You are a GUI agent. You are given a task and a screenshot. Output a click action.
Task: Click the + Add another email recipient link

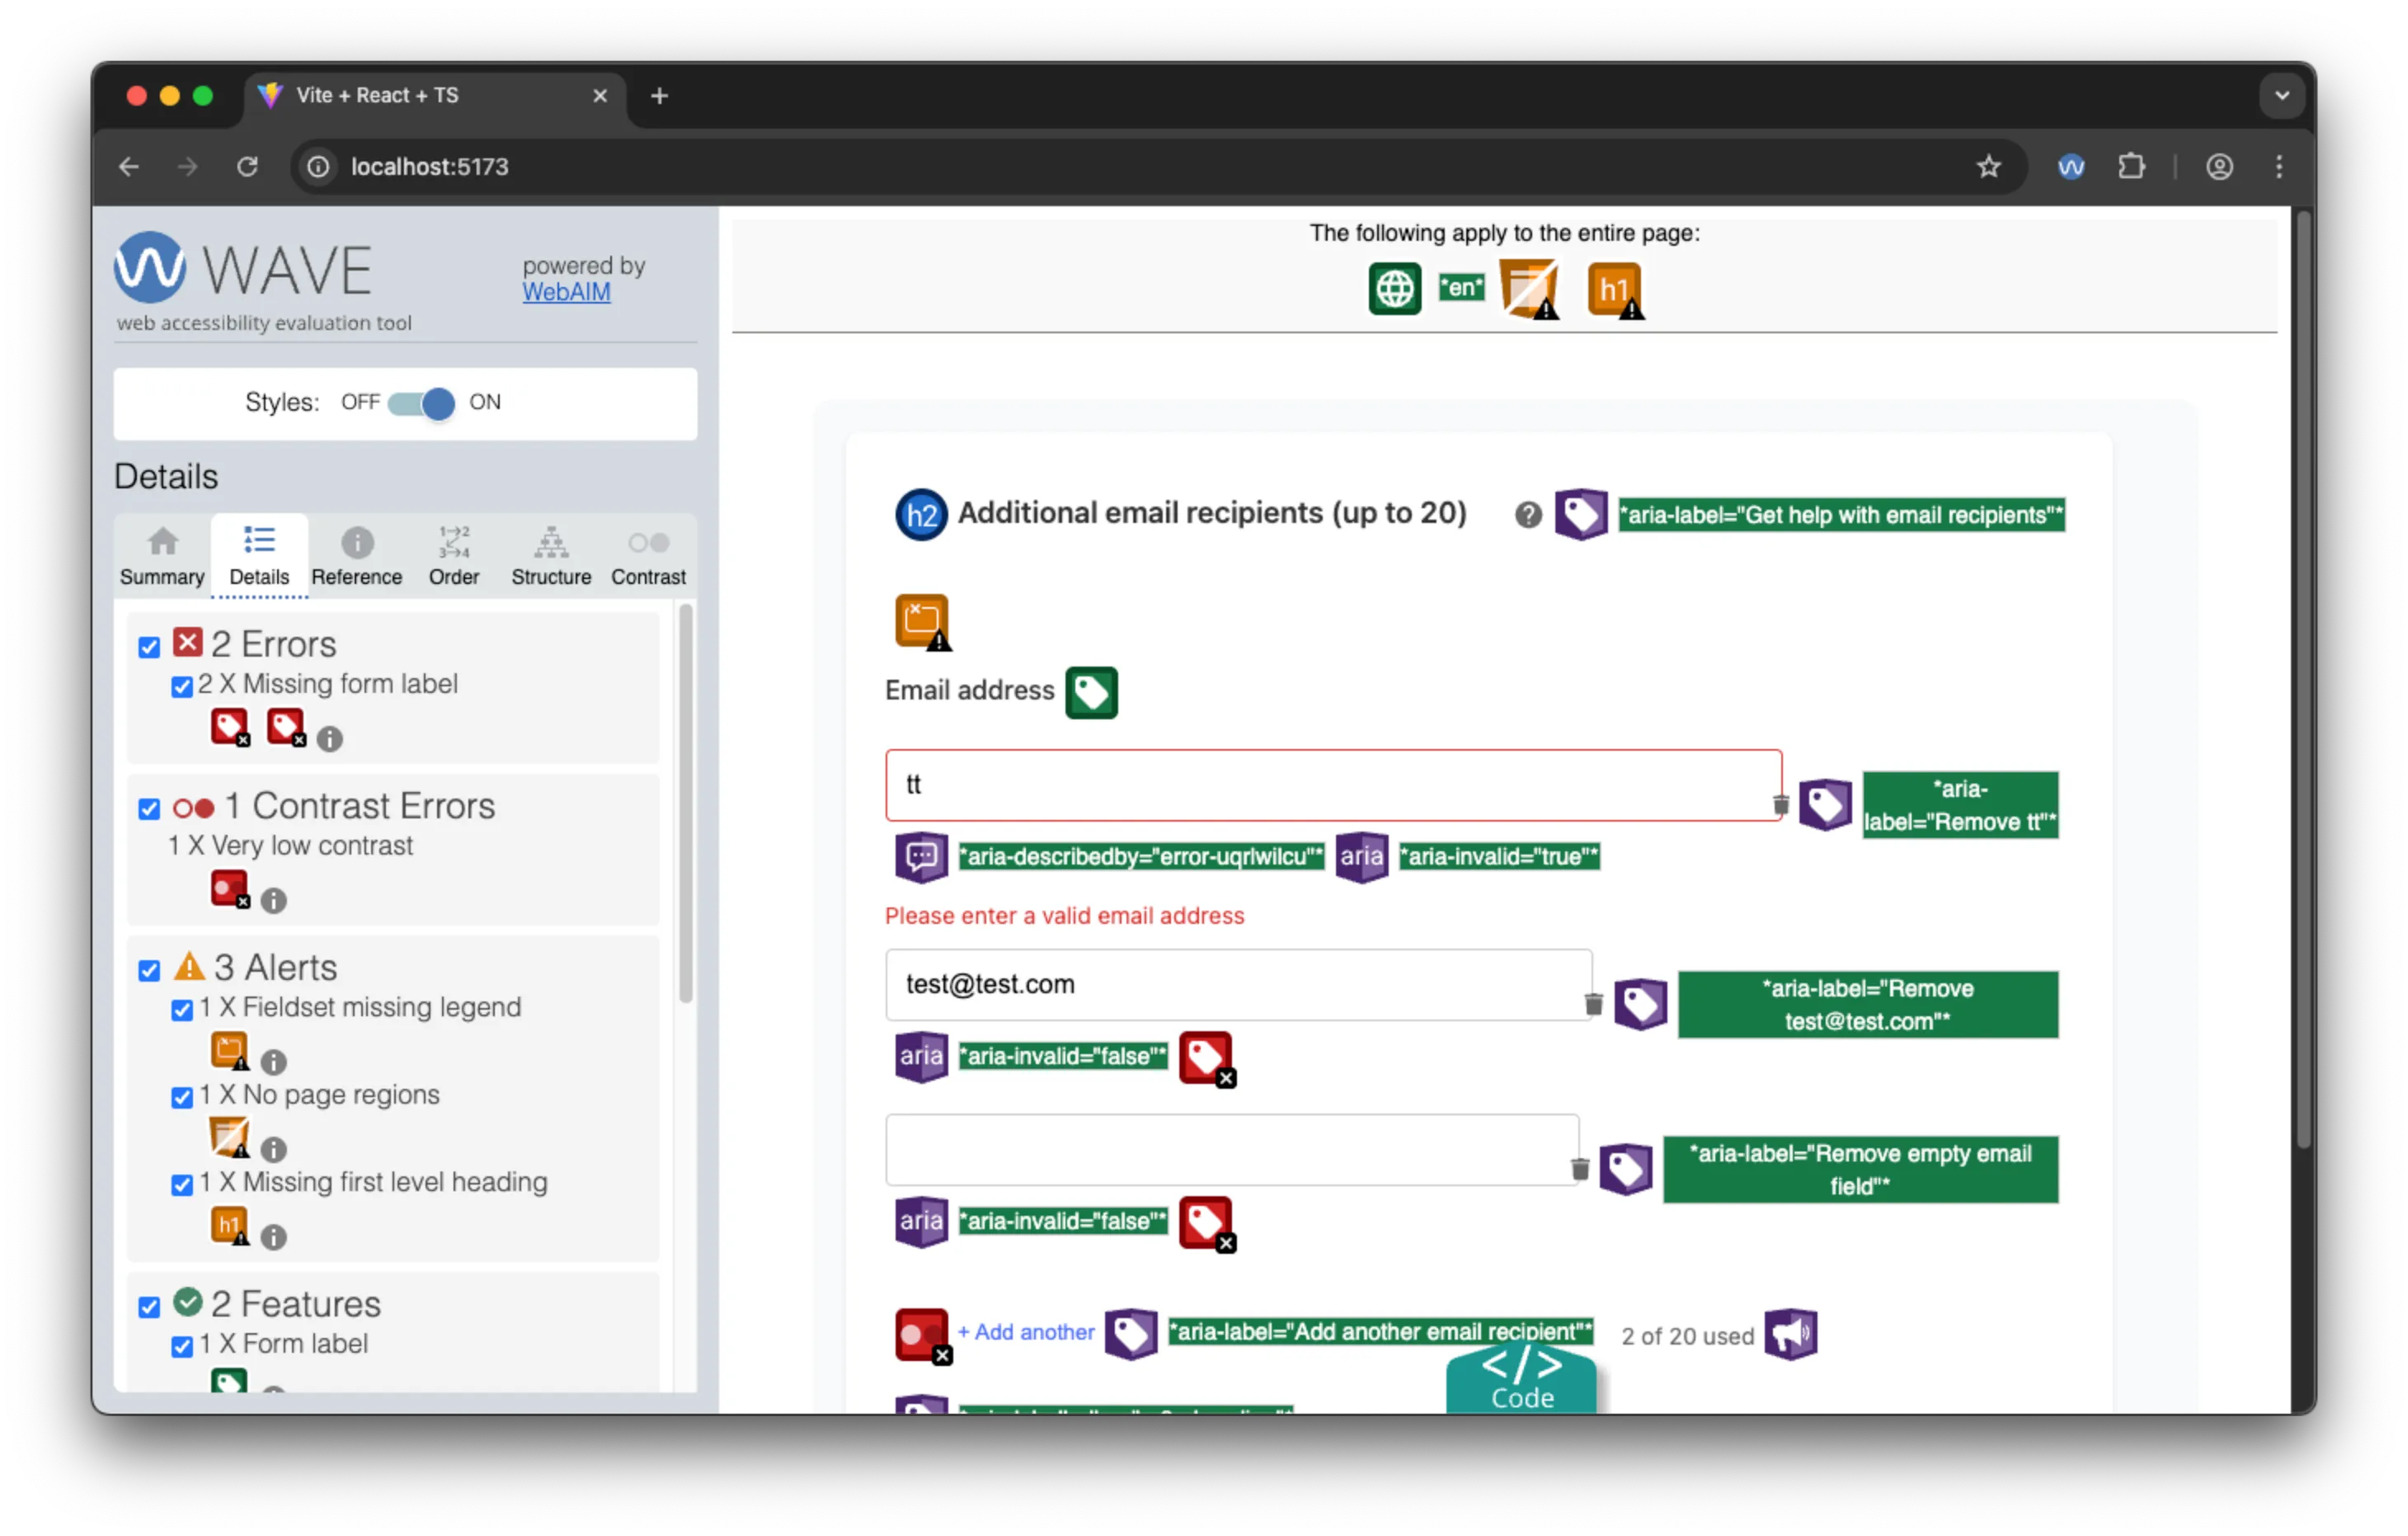click(1026, 1332)
